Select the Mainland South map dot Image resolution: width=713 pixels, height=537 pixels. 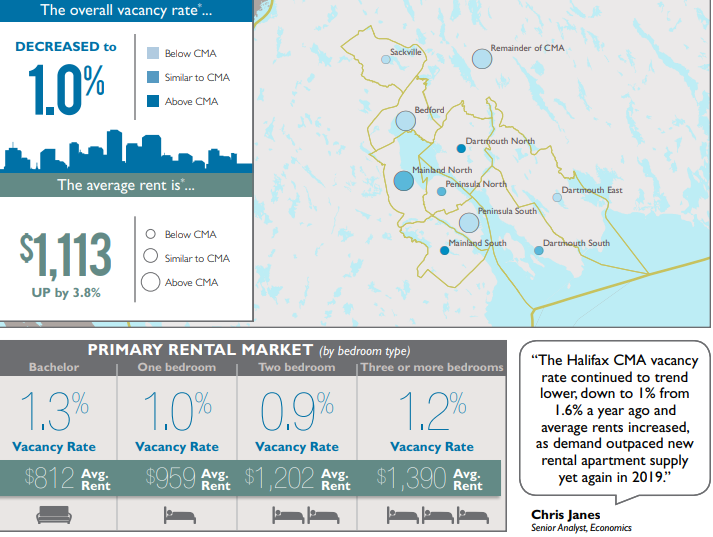tap(445, 251)
